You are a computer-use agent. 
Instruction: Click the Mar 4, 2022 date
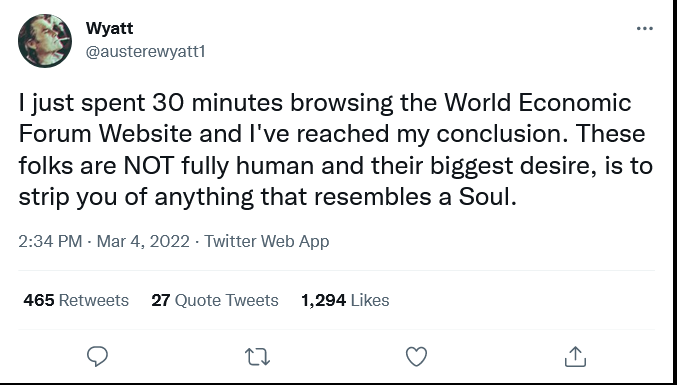click(143, 241)
